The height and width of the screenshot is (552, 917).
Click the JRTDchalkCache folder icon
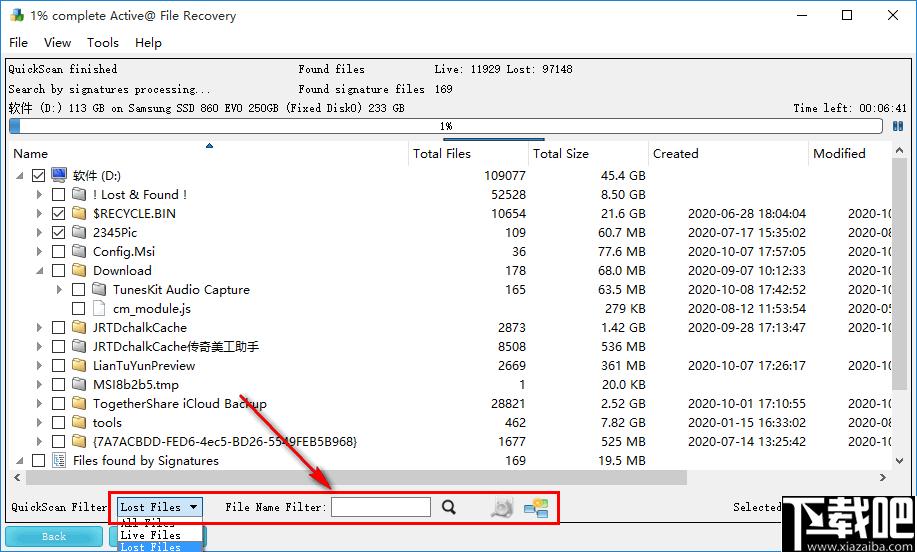click(79, 327)
